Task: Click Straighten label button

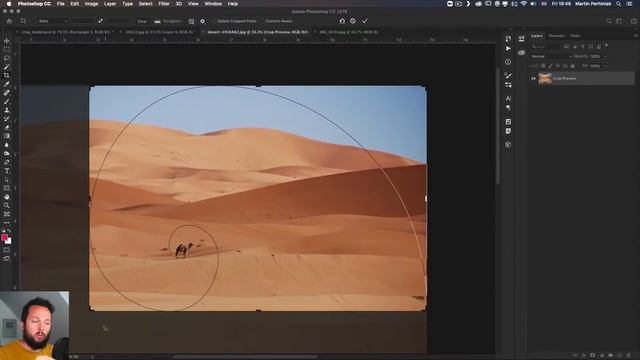Action: [172, 21]
